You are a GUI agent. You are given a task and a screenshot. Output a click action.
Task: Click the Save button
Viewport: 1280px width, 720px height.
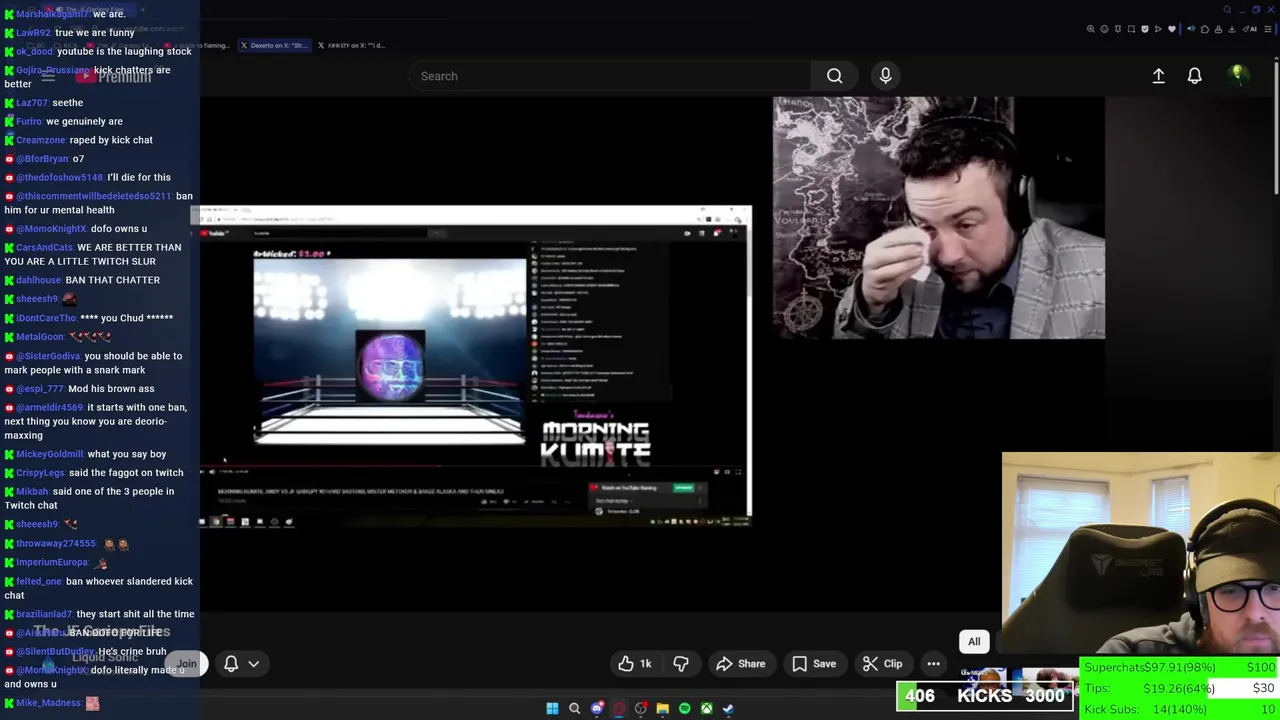[x=814, y=664]
